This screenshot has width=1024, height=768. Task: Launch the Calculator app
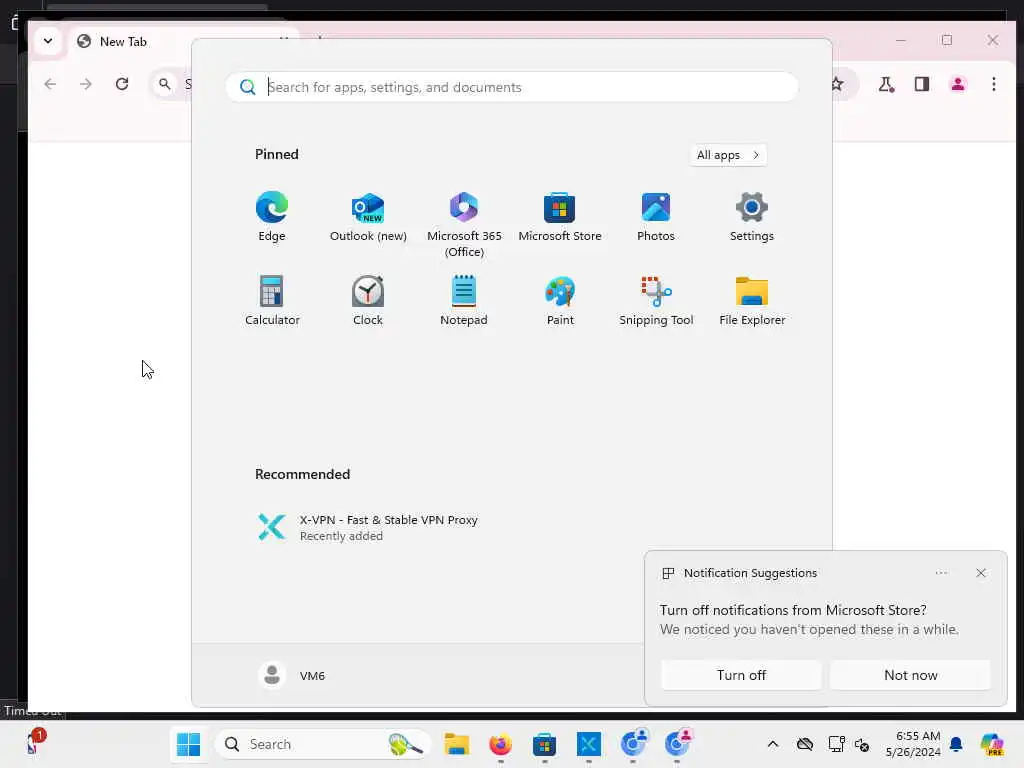pyautogui.click(x=272, y=300)
